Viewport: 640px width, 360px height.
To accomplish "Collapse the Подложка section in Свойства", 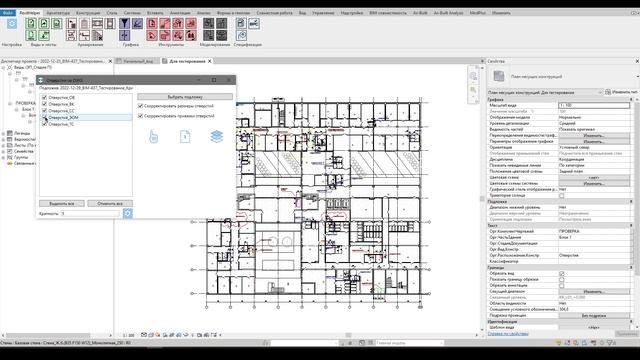I will point(631,201).
